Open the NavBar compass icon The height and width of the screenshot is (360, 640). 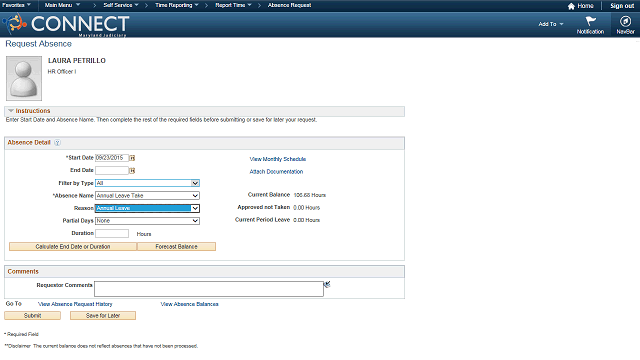625,21
